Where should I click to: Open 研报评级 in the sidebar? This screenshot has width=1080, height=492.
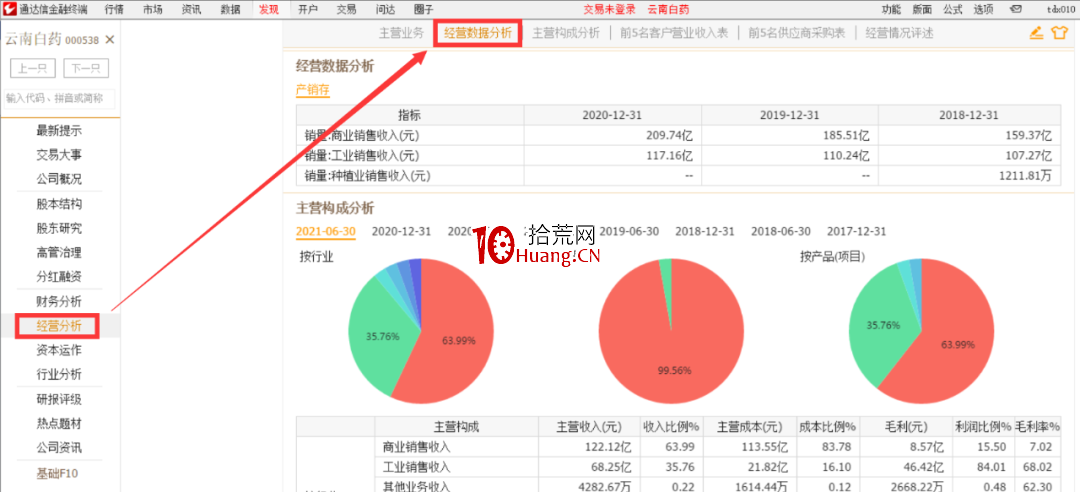coord(59,399)
